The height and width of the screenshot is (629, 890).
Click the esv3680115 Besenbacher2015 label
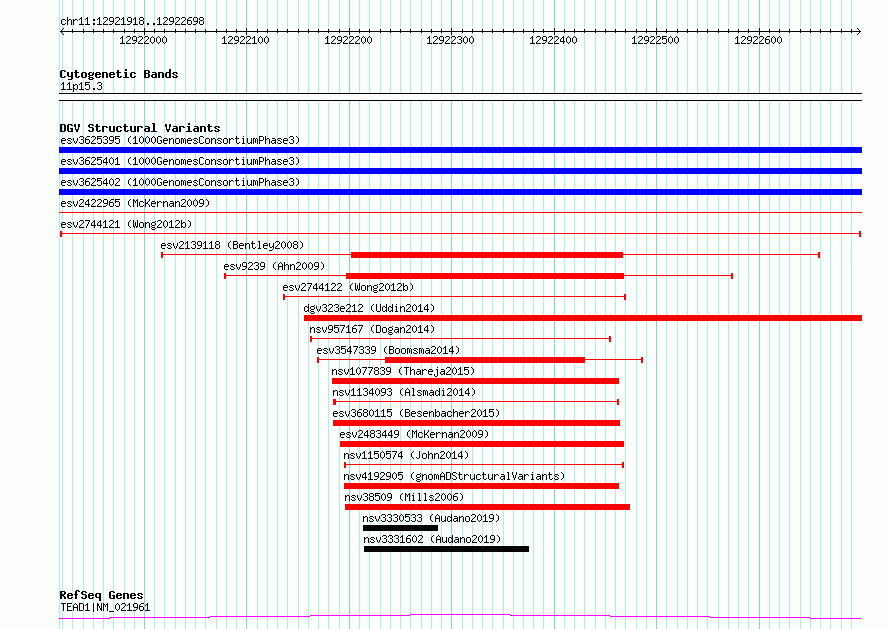point(416,413)
